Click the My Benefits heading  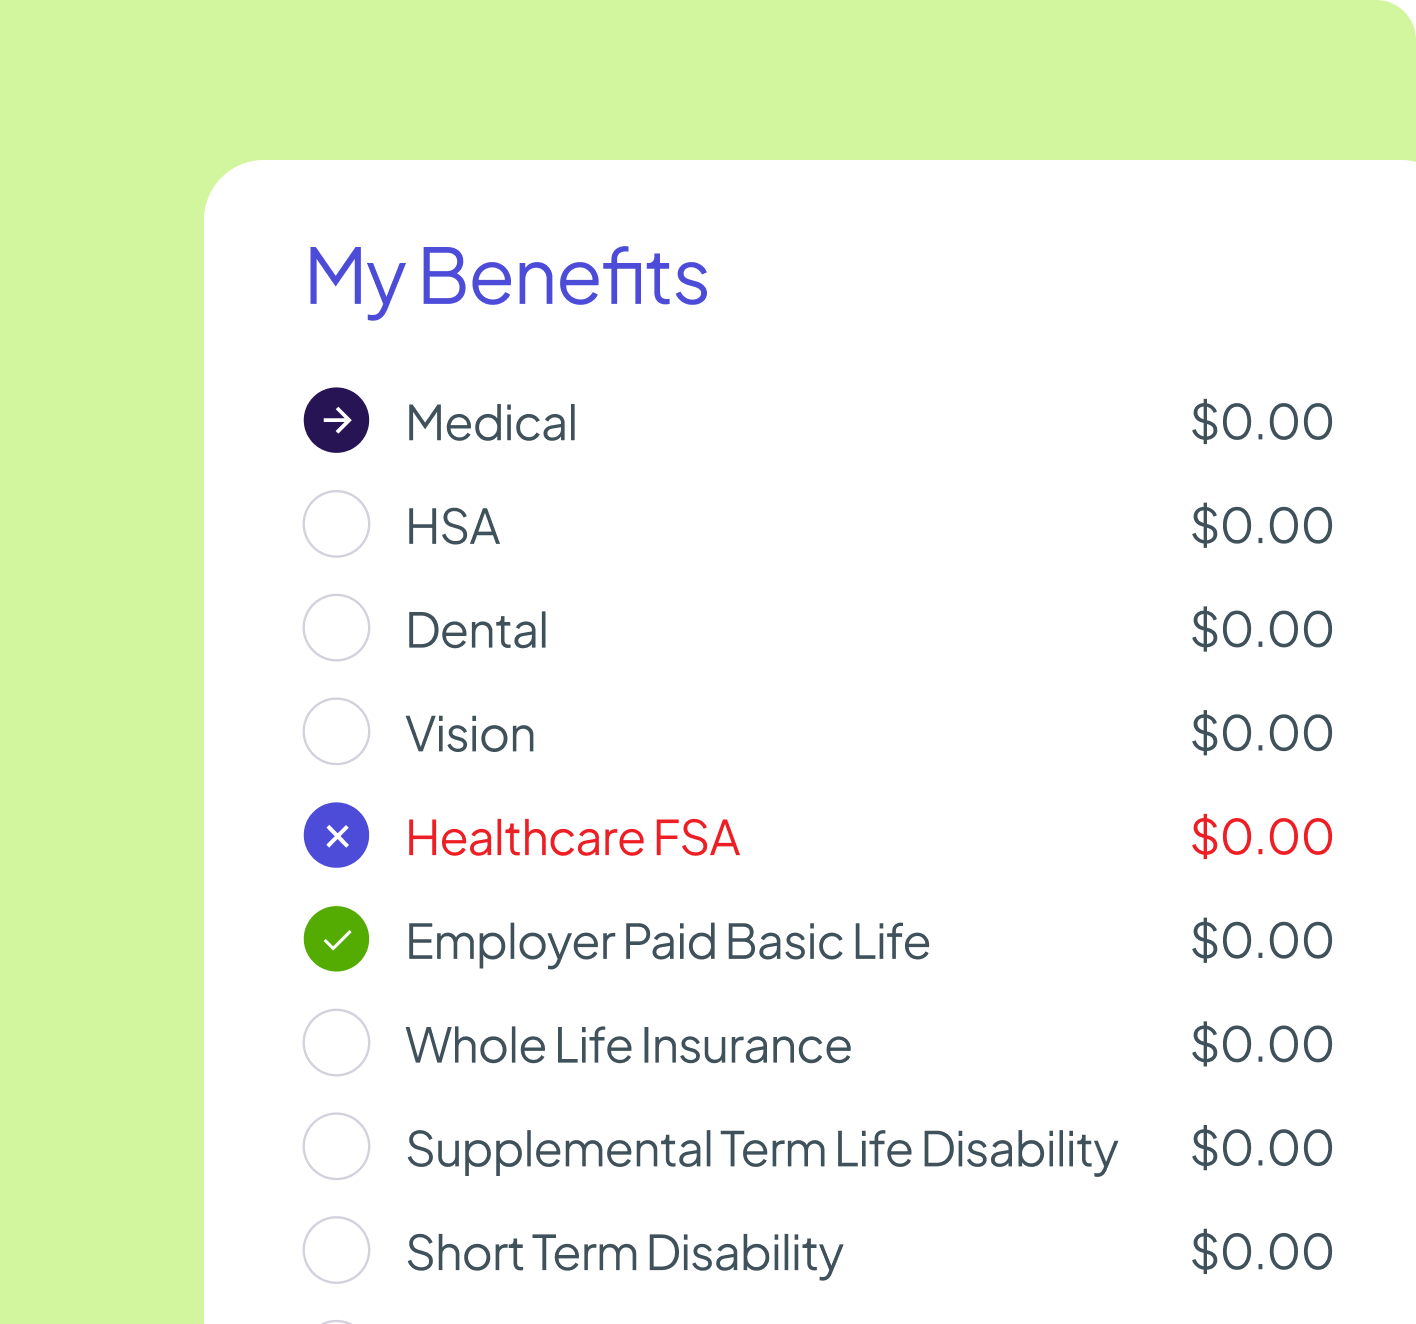click(507, 277)
